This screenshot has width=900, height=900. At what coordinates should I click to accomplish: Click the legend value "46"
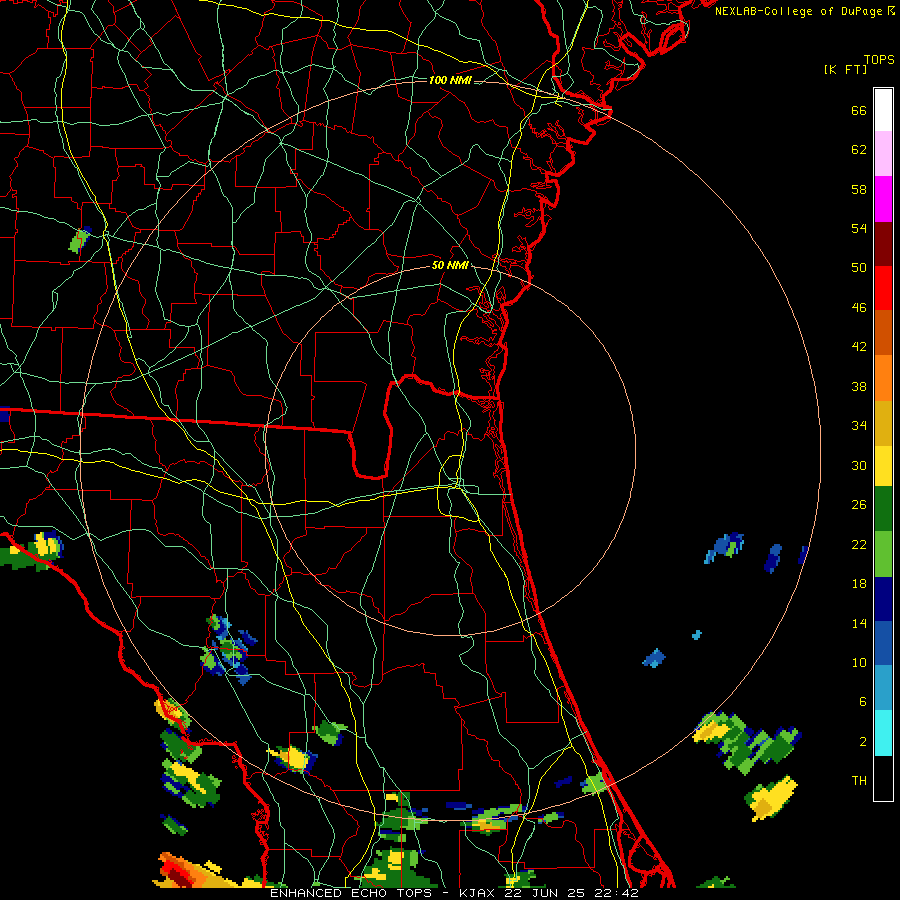(859, 308)
